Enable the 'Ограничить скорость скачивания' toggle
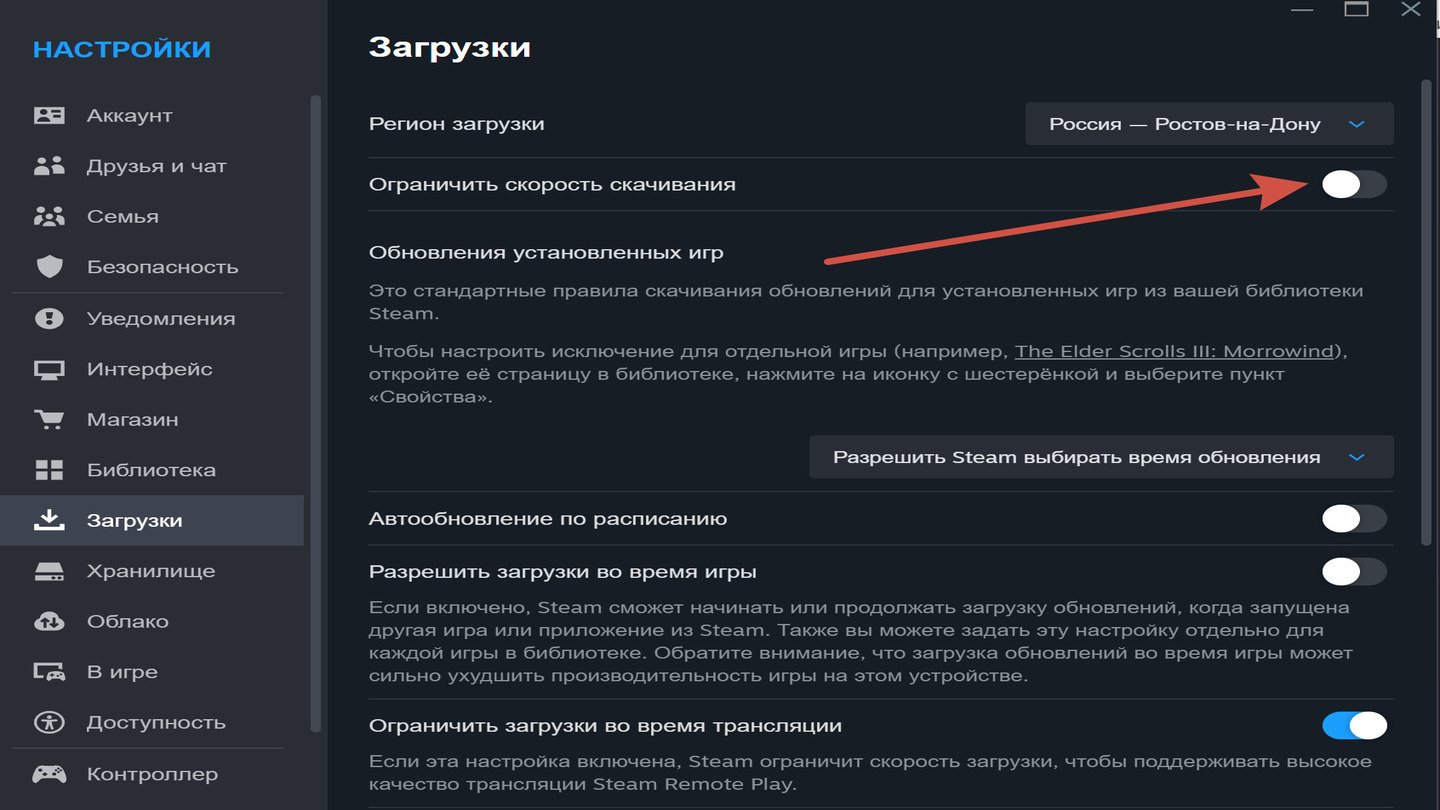 pyautogui.click(x=1354, y=184)
